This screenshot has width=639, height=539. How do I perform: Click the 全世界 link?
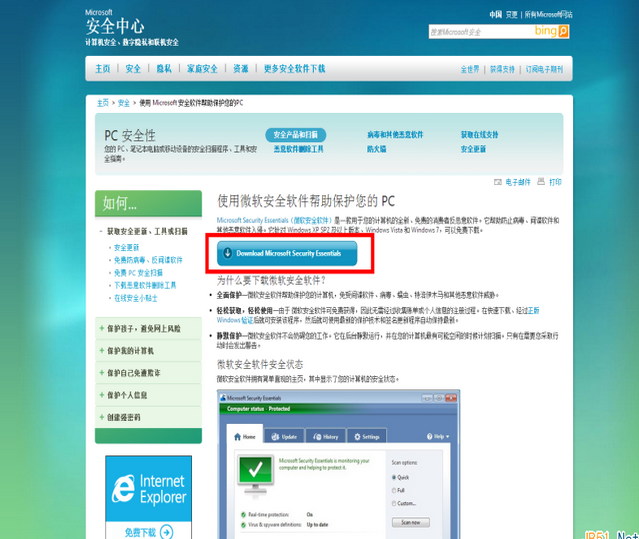coord(470,69)
